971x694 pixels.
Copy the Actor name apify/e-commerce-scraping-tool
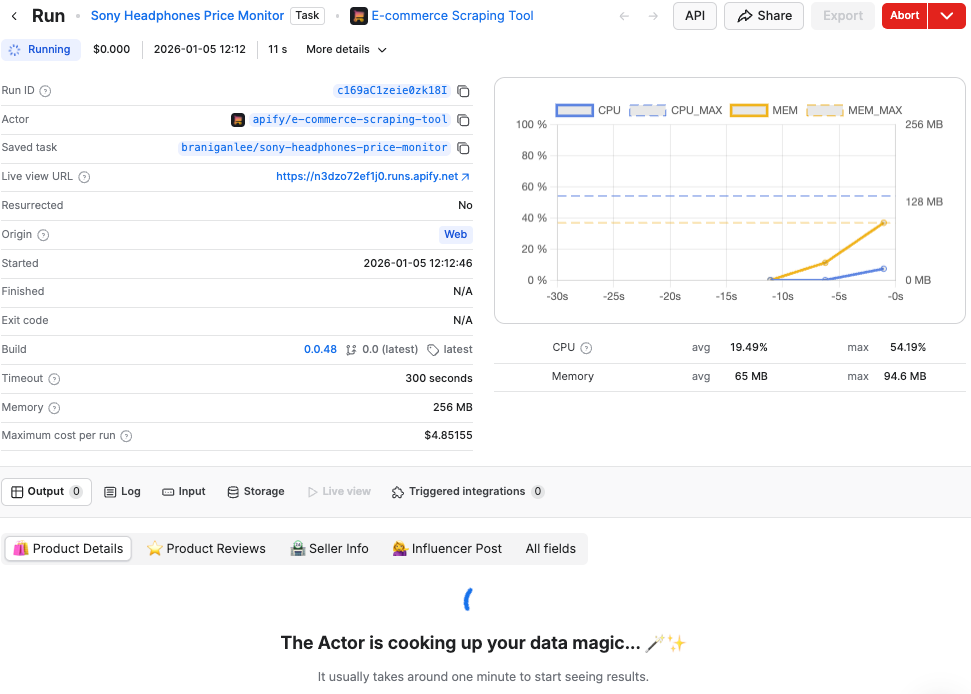(x=463, y=119)
